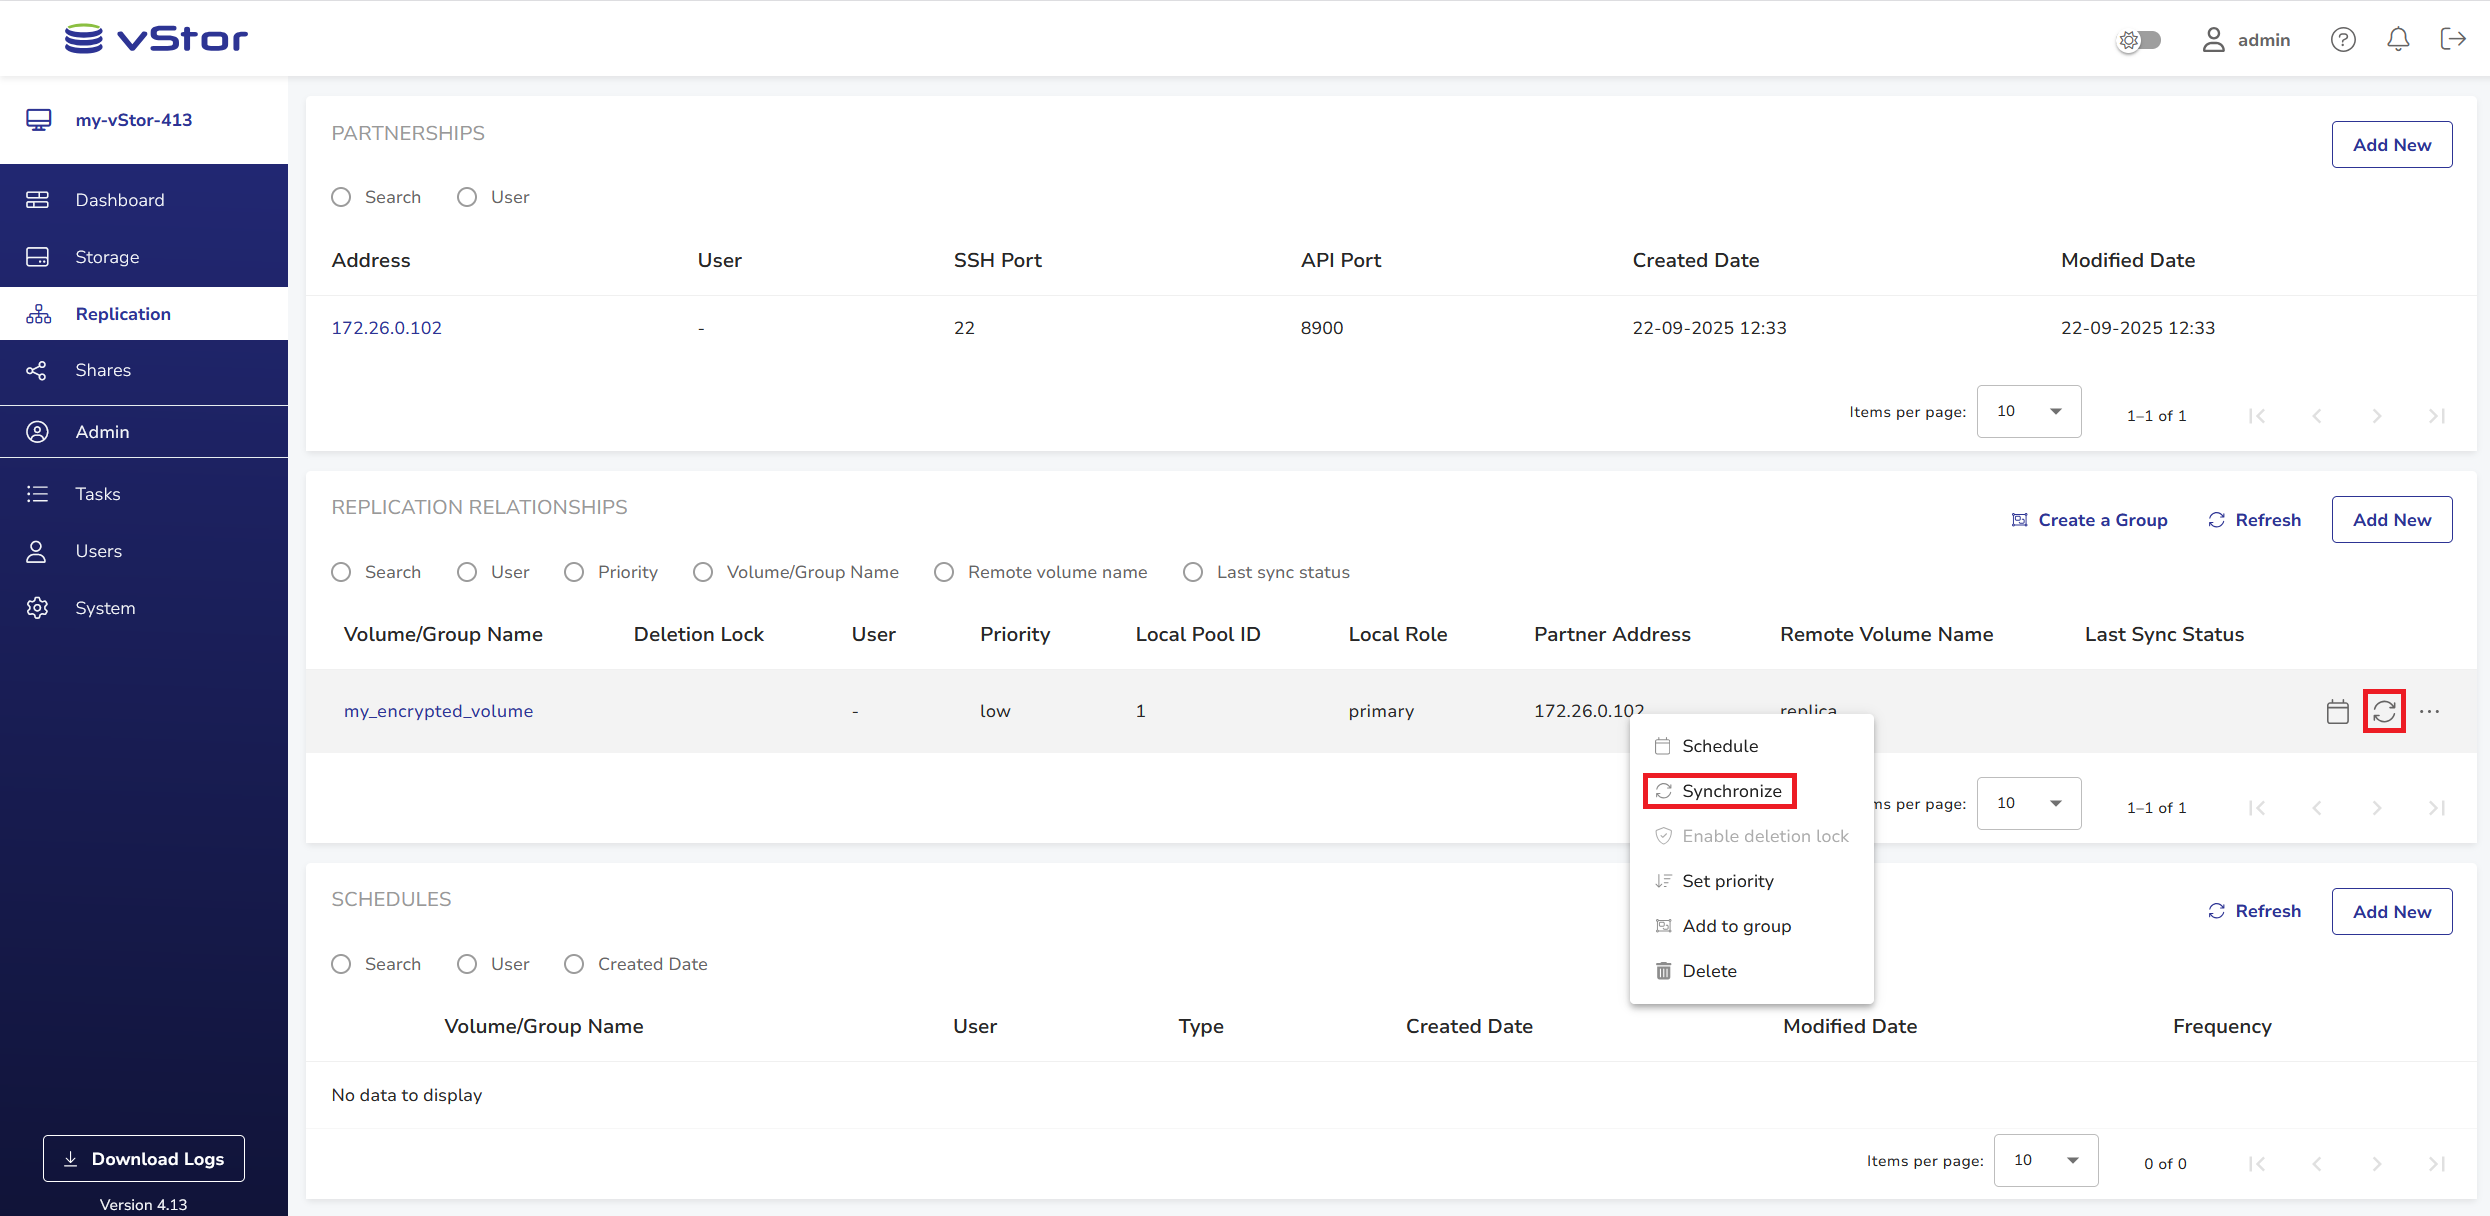Open Schedules items per page dropdown

(x=2045, y=1160)
